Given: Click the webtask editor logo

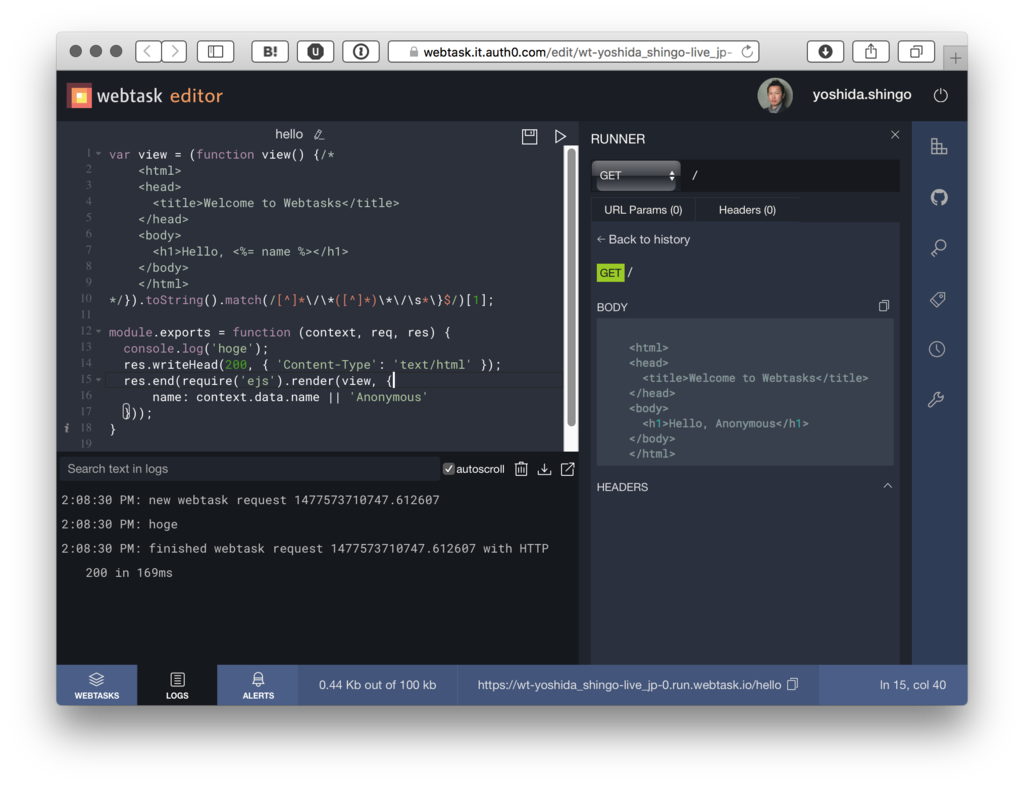Looking at the screenshot, I should tap(145, 96).
